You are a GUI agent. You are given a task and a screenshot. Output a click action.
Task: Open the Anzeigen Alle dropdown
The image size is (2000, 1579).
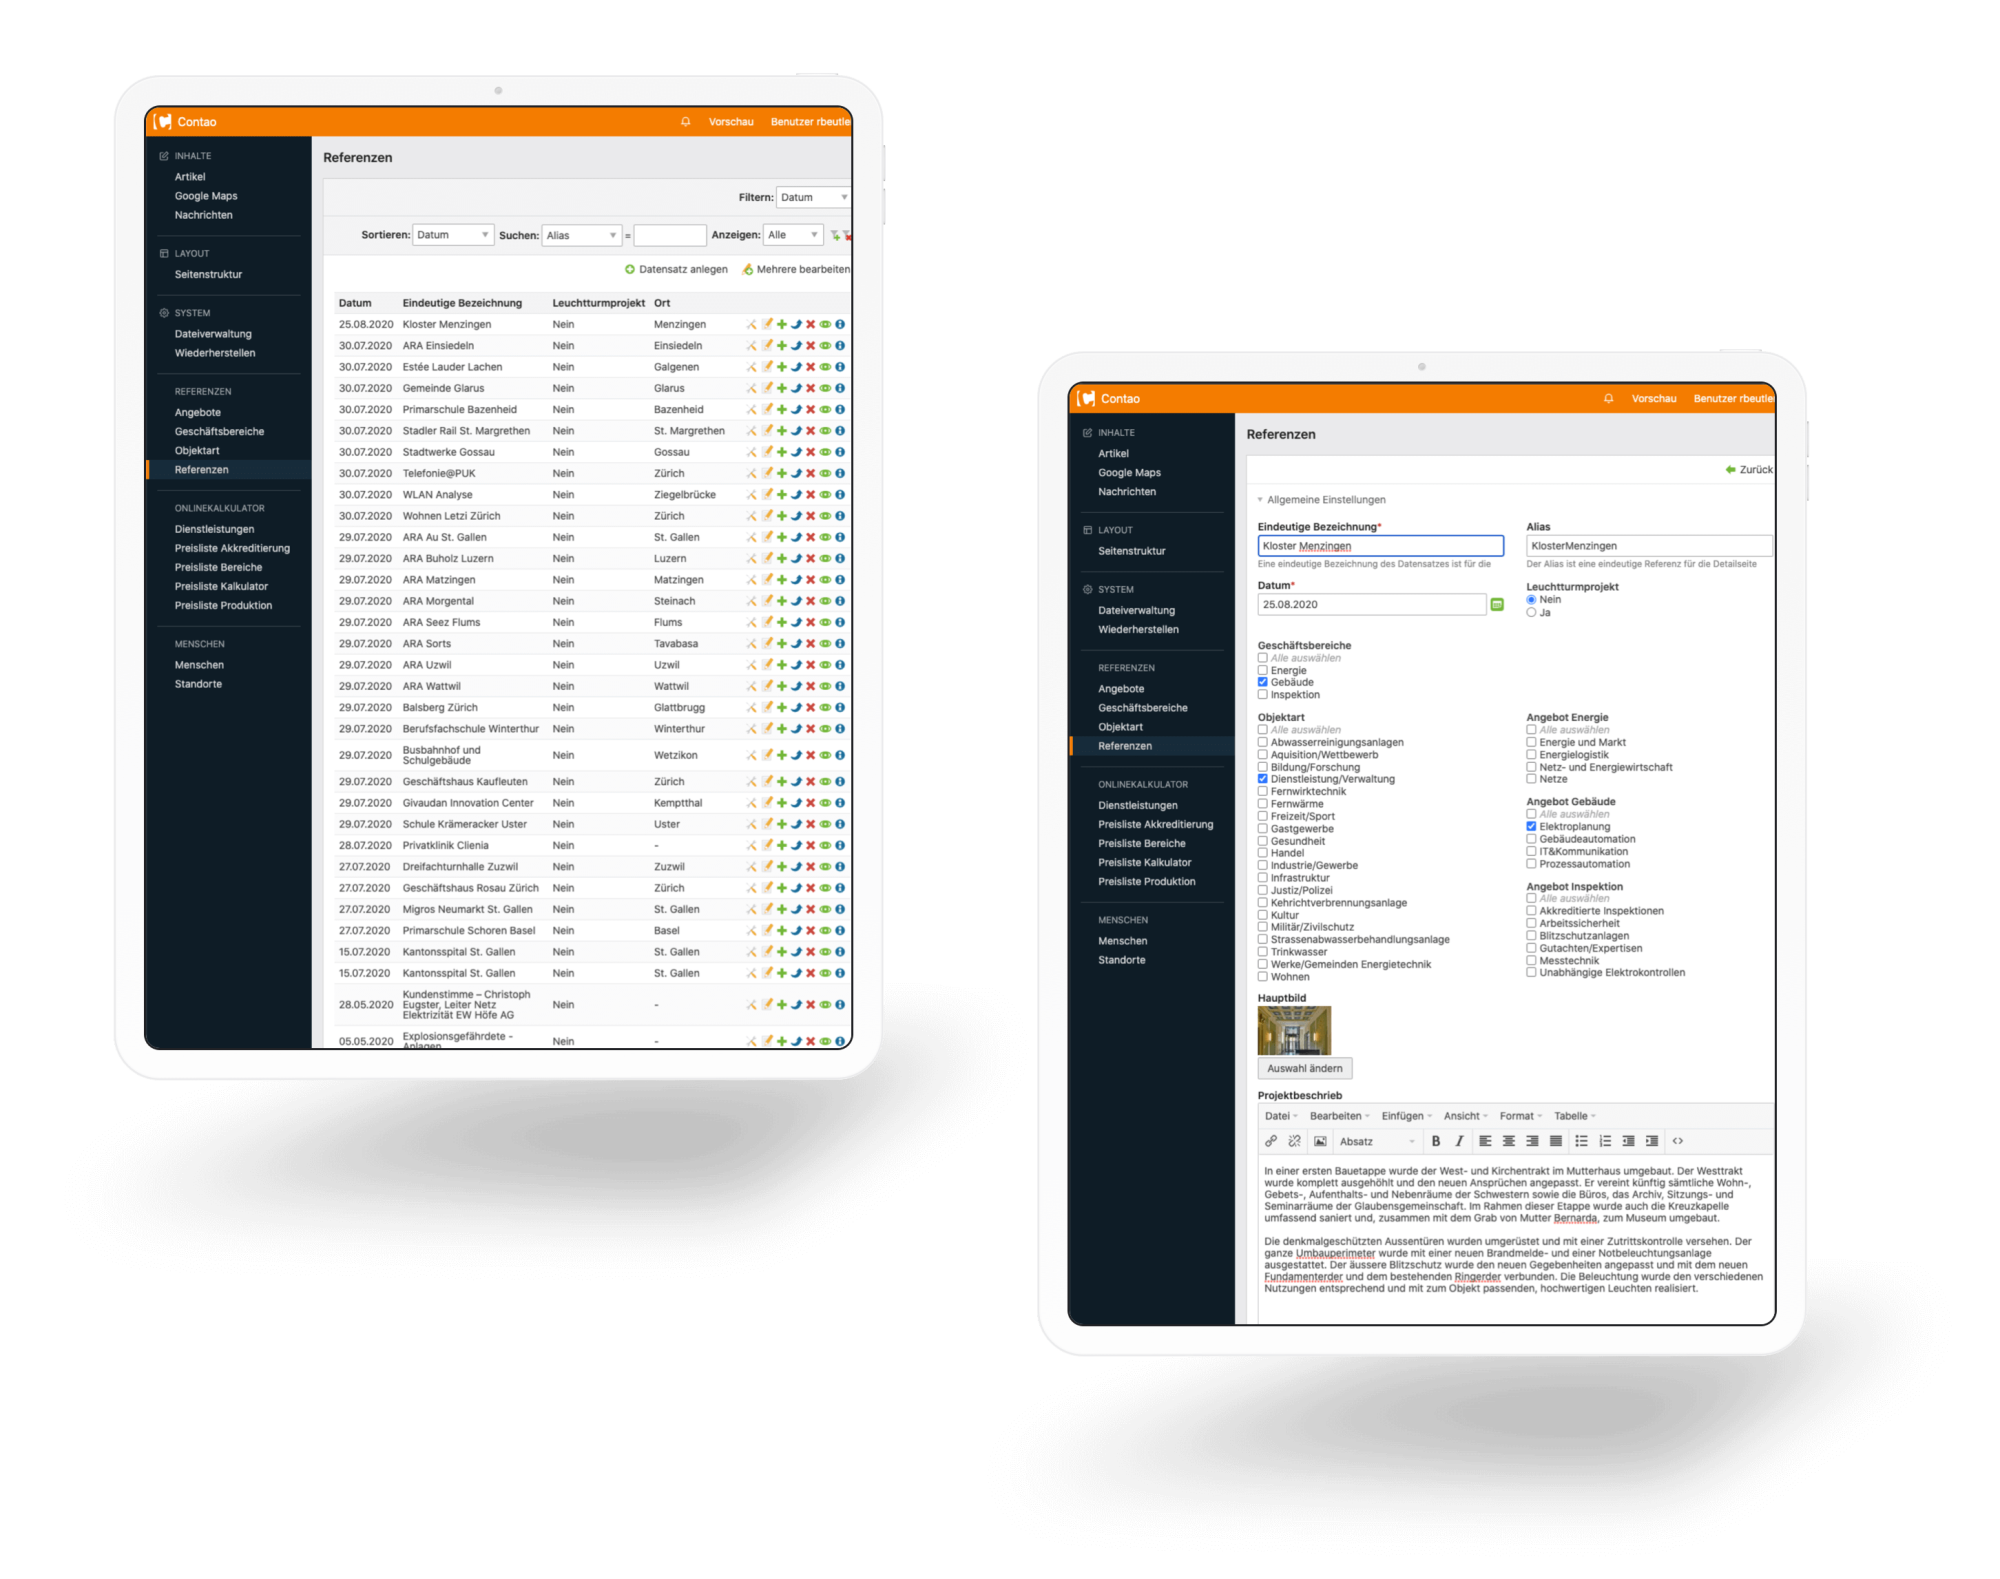tap(793, 235)
